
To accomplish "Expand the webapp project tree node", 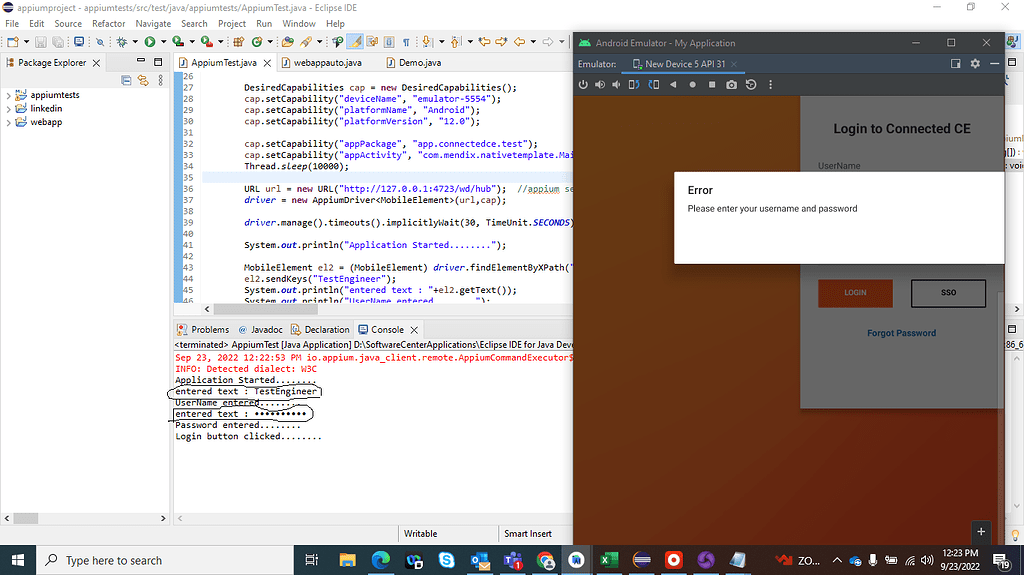I will (x=9, y=122).
